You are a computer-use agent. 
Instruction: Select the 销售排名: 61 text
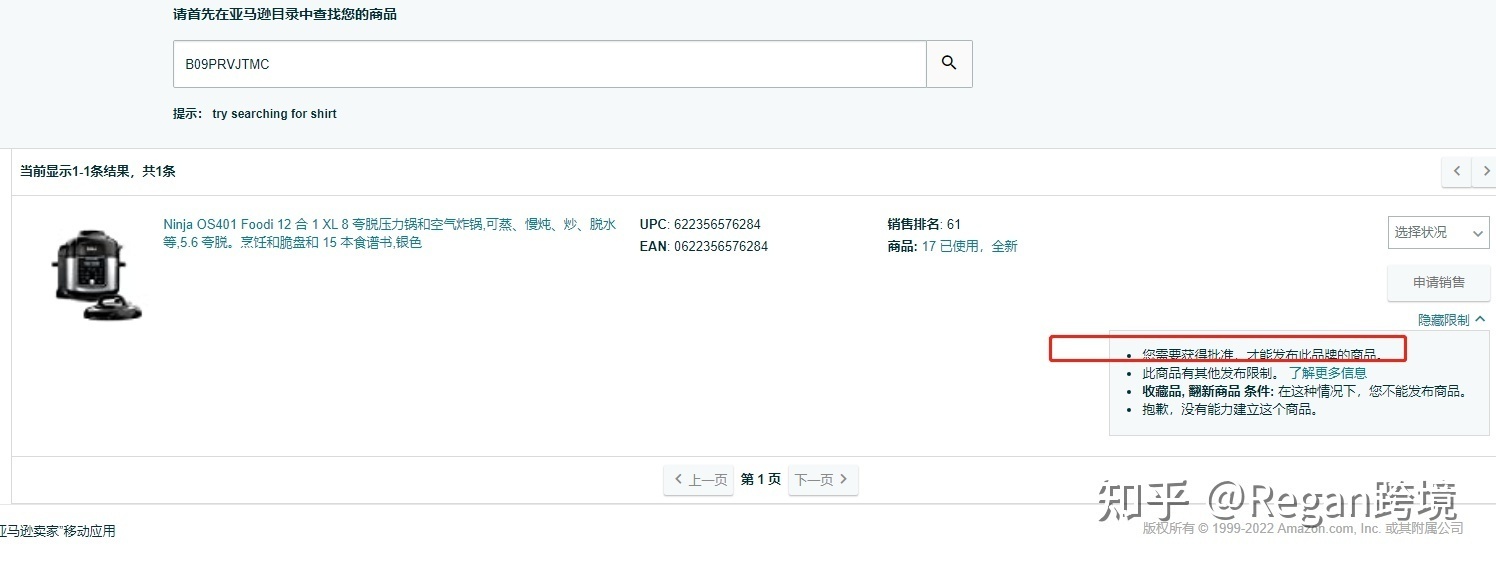(924, 224)
